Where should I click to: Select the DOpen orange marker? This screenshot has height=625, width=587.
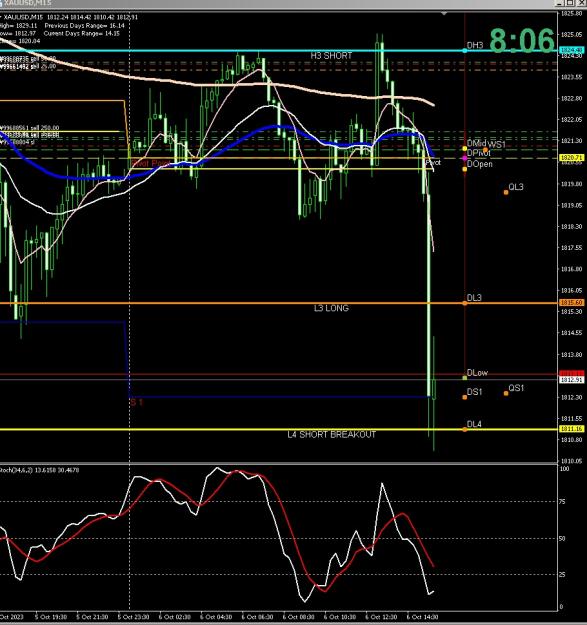pyautogui.click(x=465, y=169)
